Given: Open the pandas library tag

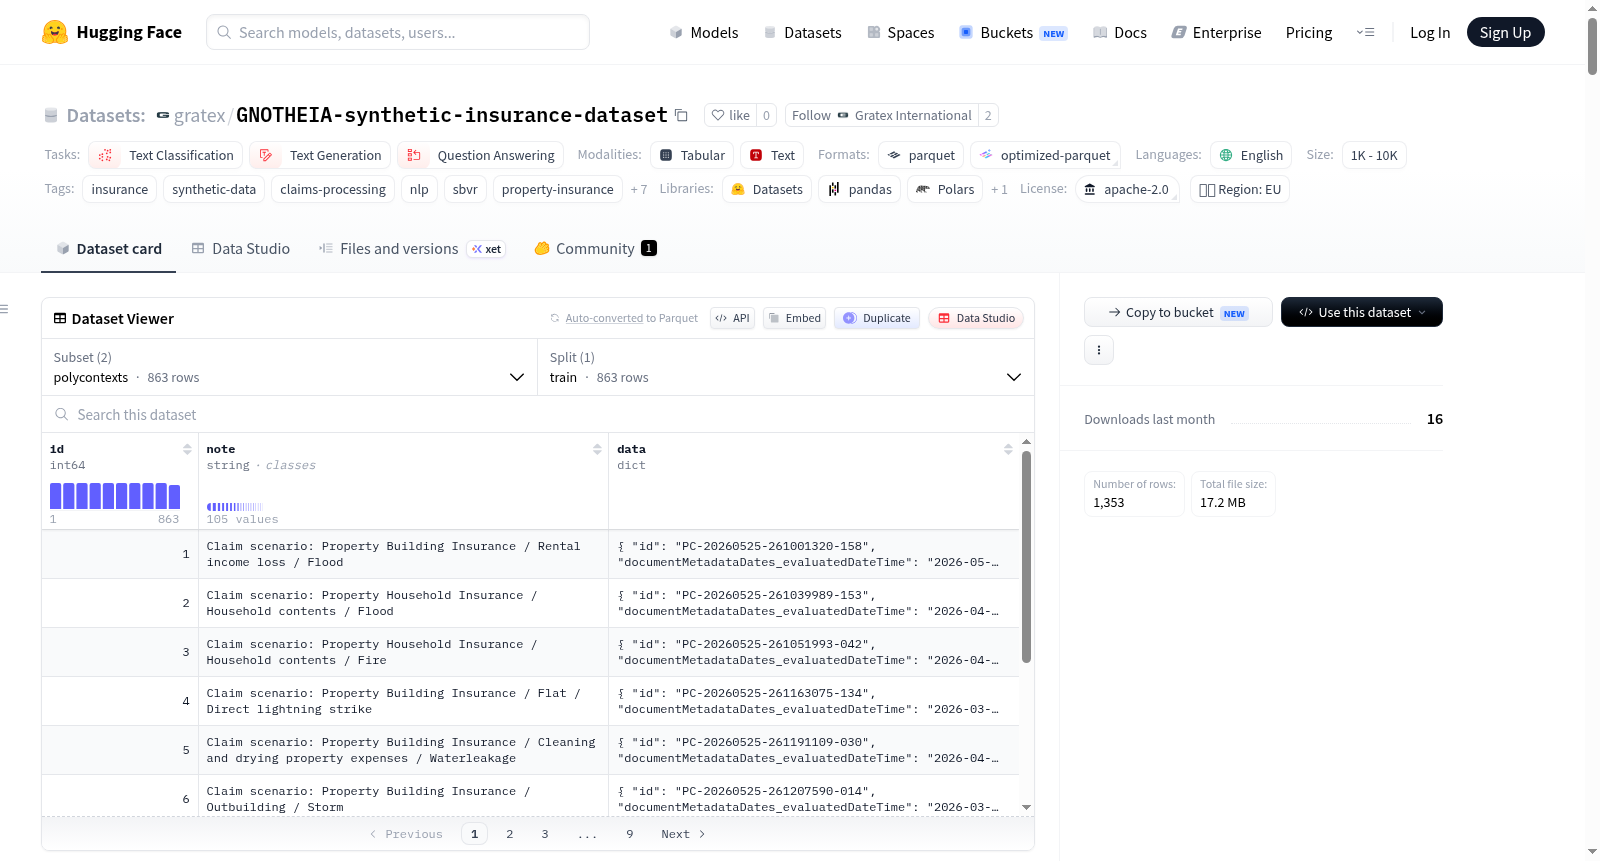Looking at the screenshot, I should coord(859,189).
